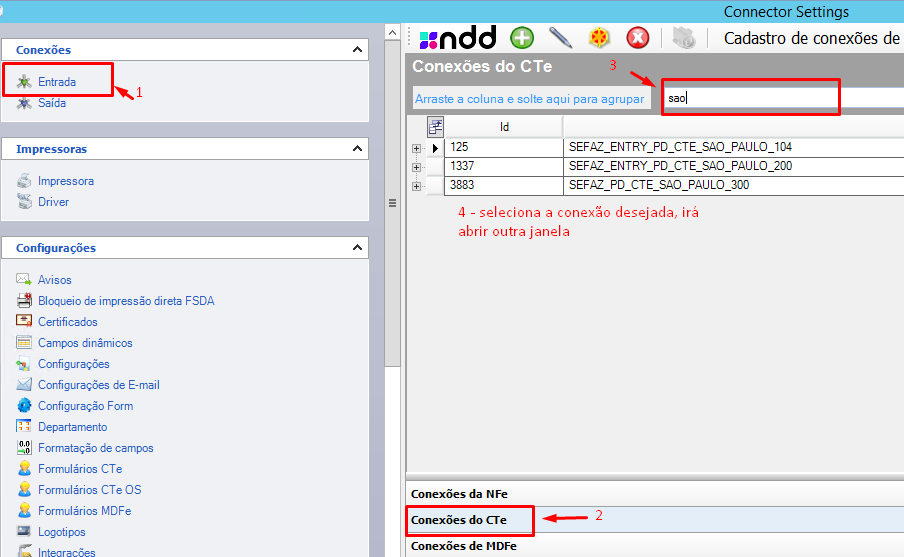904x557 pixels.
Task: Switch to Conexões da NFe tab
Action: [459, 494]
